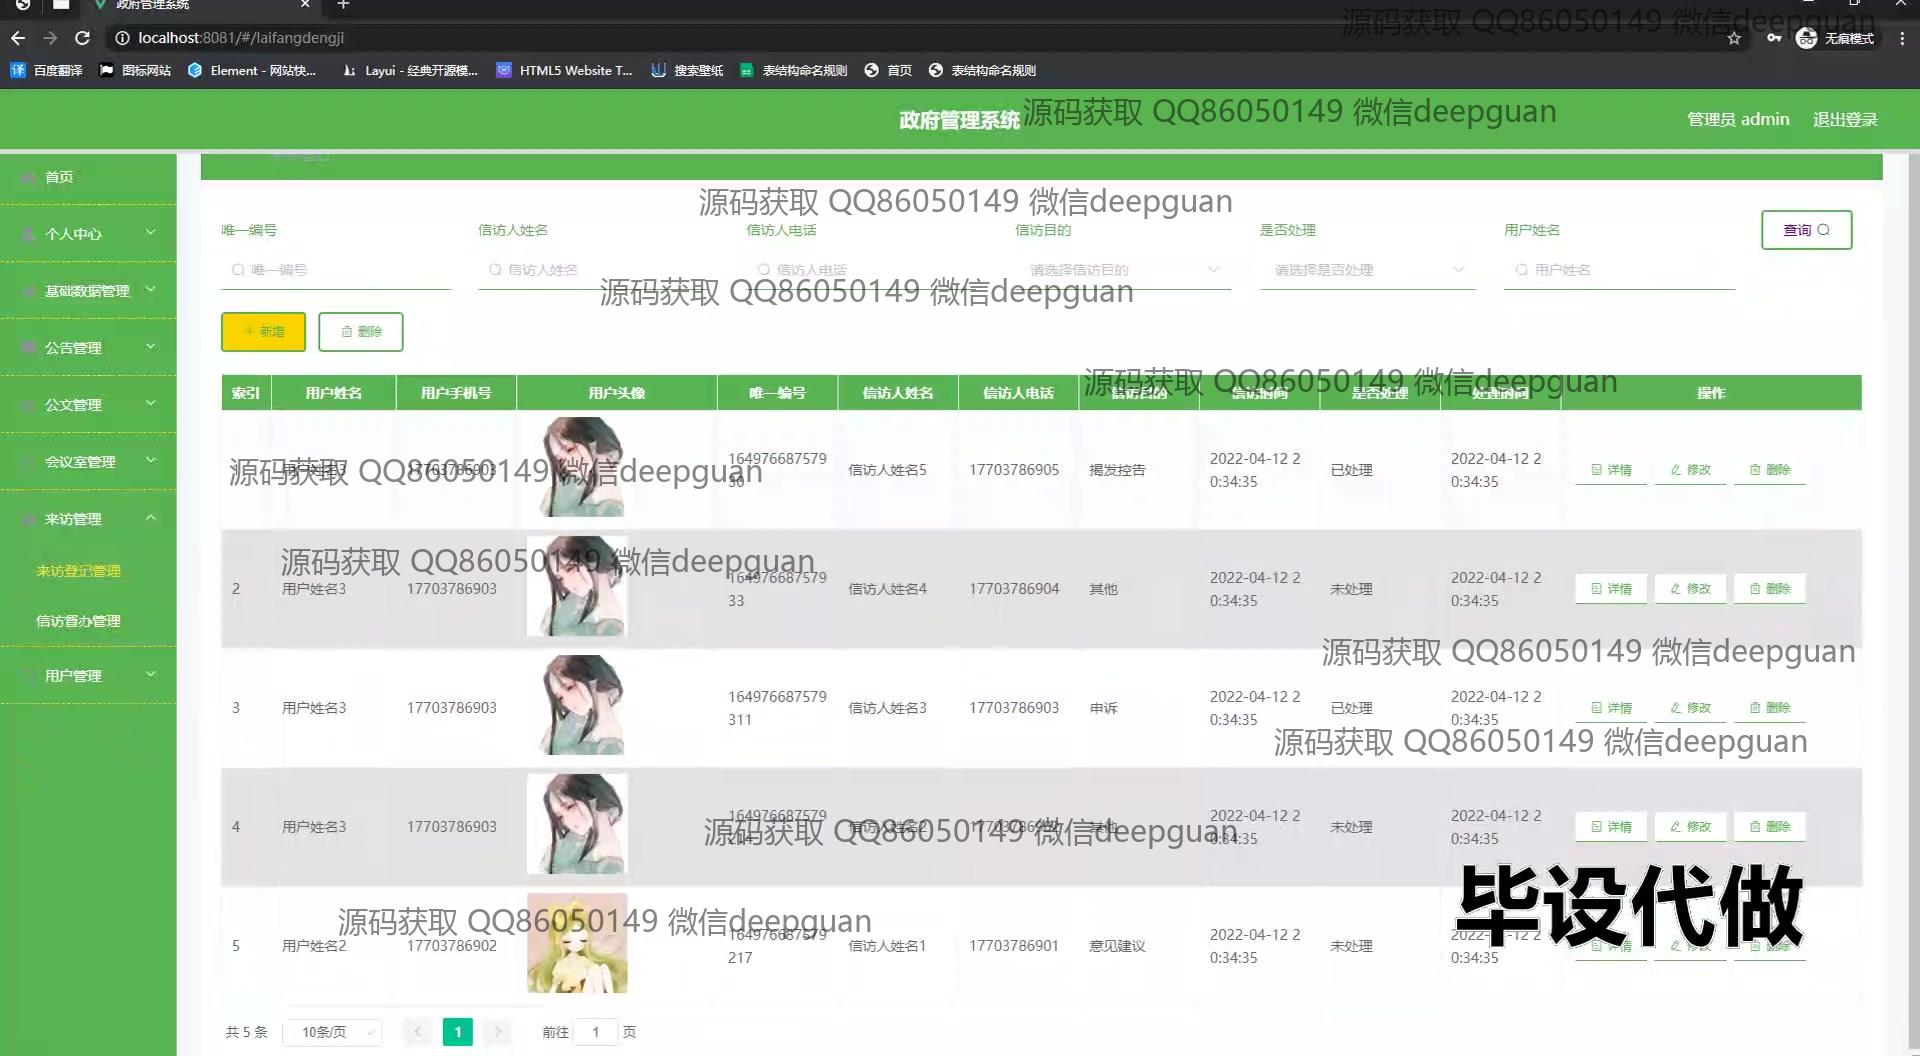
Task: Open the 首页 bookmark in bookmarks bar
Action: tap(888, 70)
